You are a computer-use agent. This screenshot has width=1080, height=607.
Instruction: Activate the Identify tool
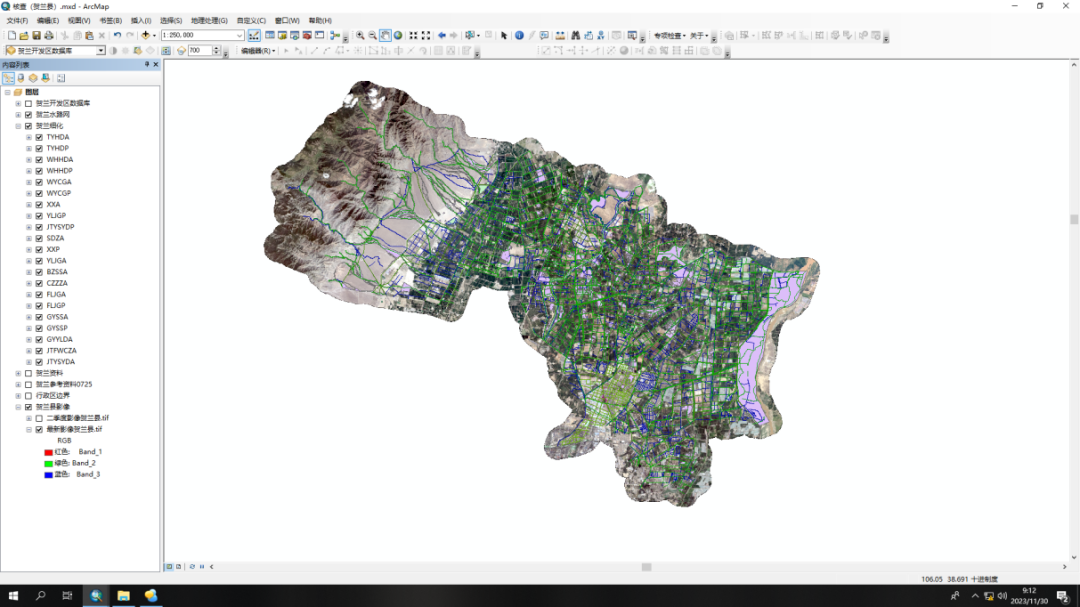[x=519, y=35]
